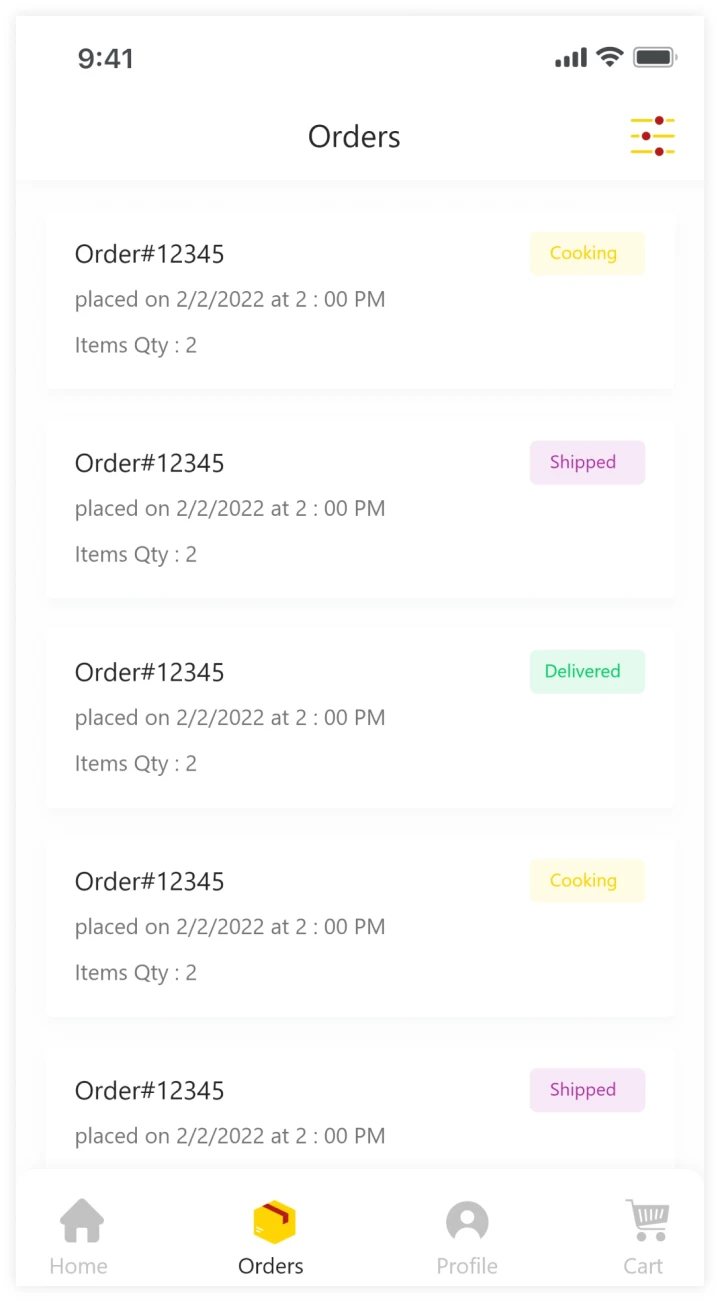The height and width of the screenshot is (1302, 720).
Task: Switch to the Profile tab label
Action: click(467, 1266)
